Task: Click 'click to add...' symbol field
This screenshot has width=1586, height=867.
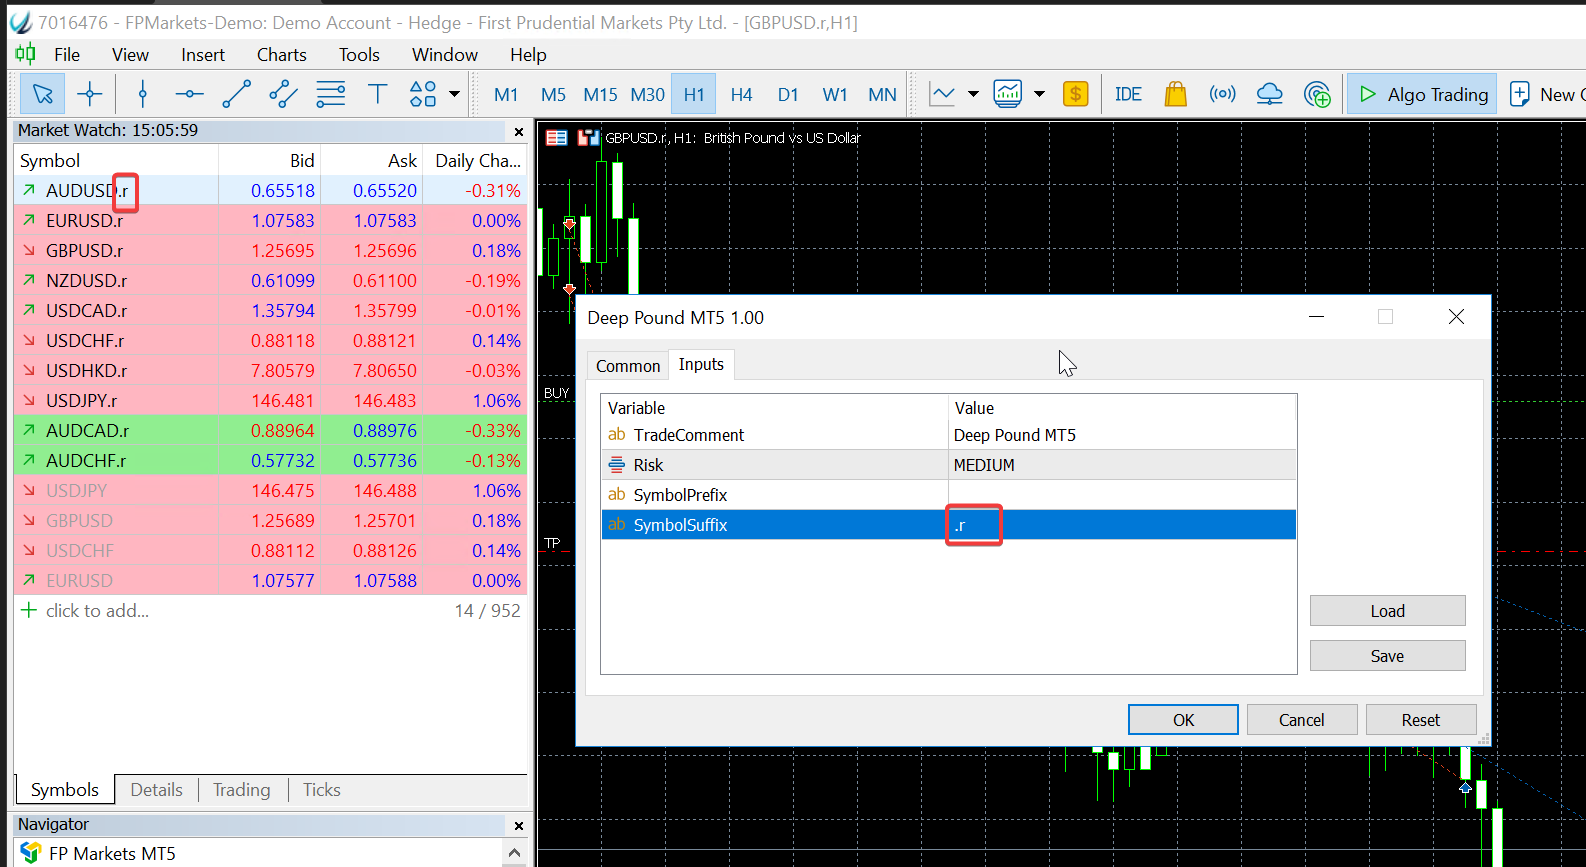Action: (97, 611)
